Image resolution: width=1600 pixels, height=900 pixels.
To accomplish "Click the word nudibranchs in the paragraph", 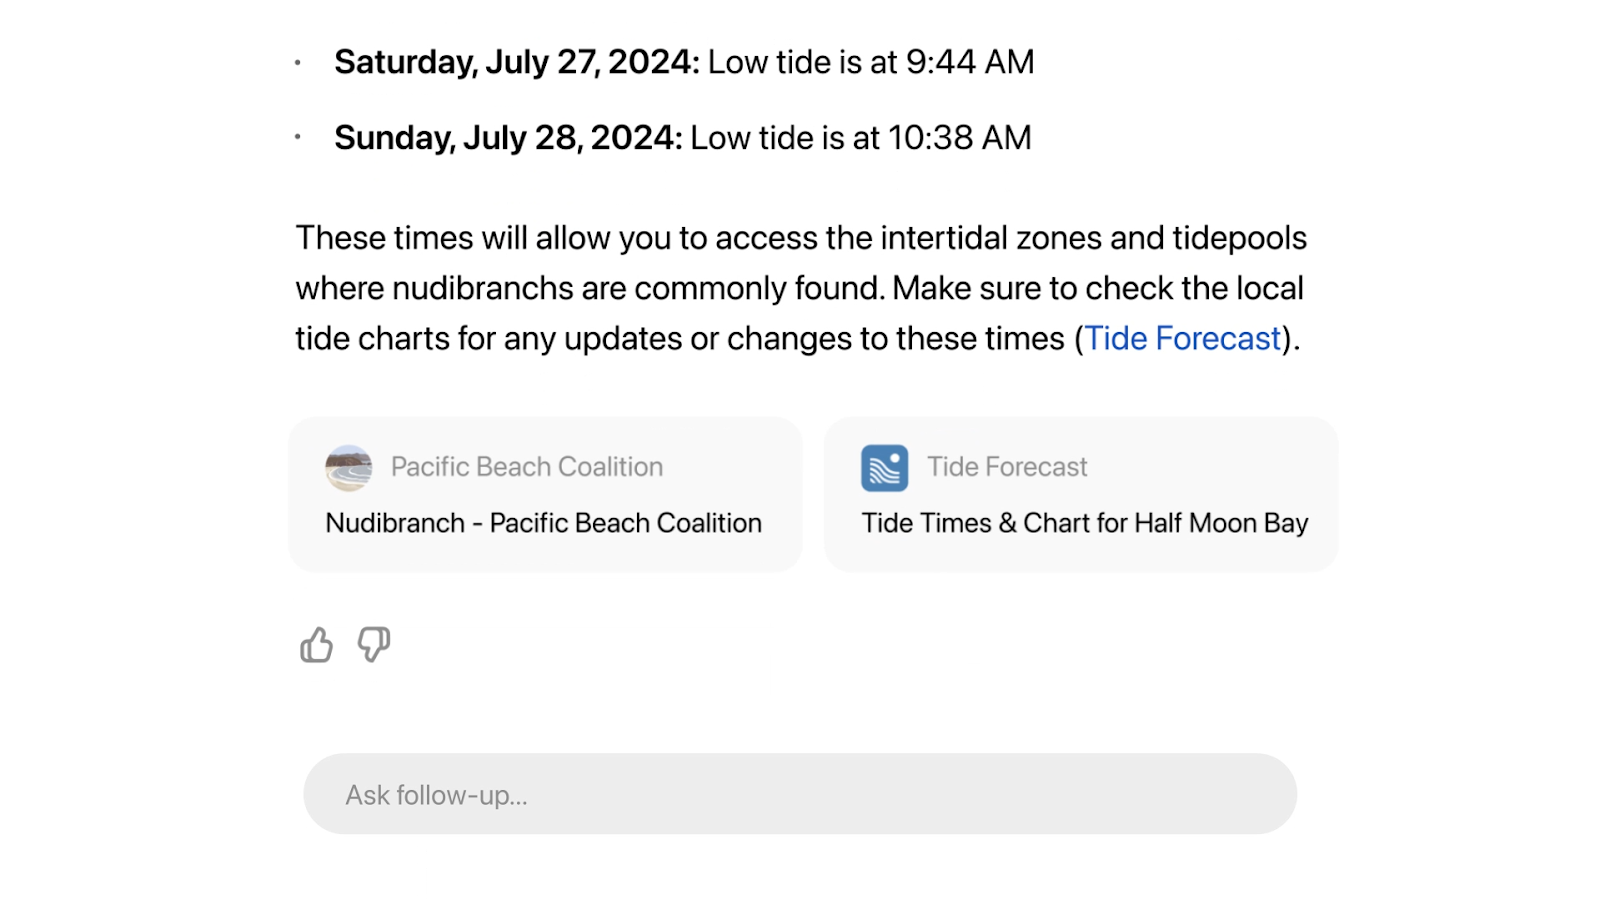I will pos(484,288).
